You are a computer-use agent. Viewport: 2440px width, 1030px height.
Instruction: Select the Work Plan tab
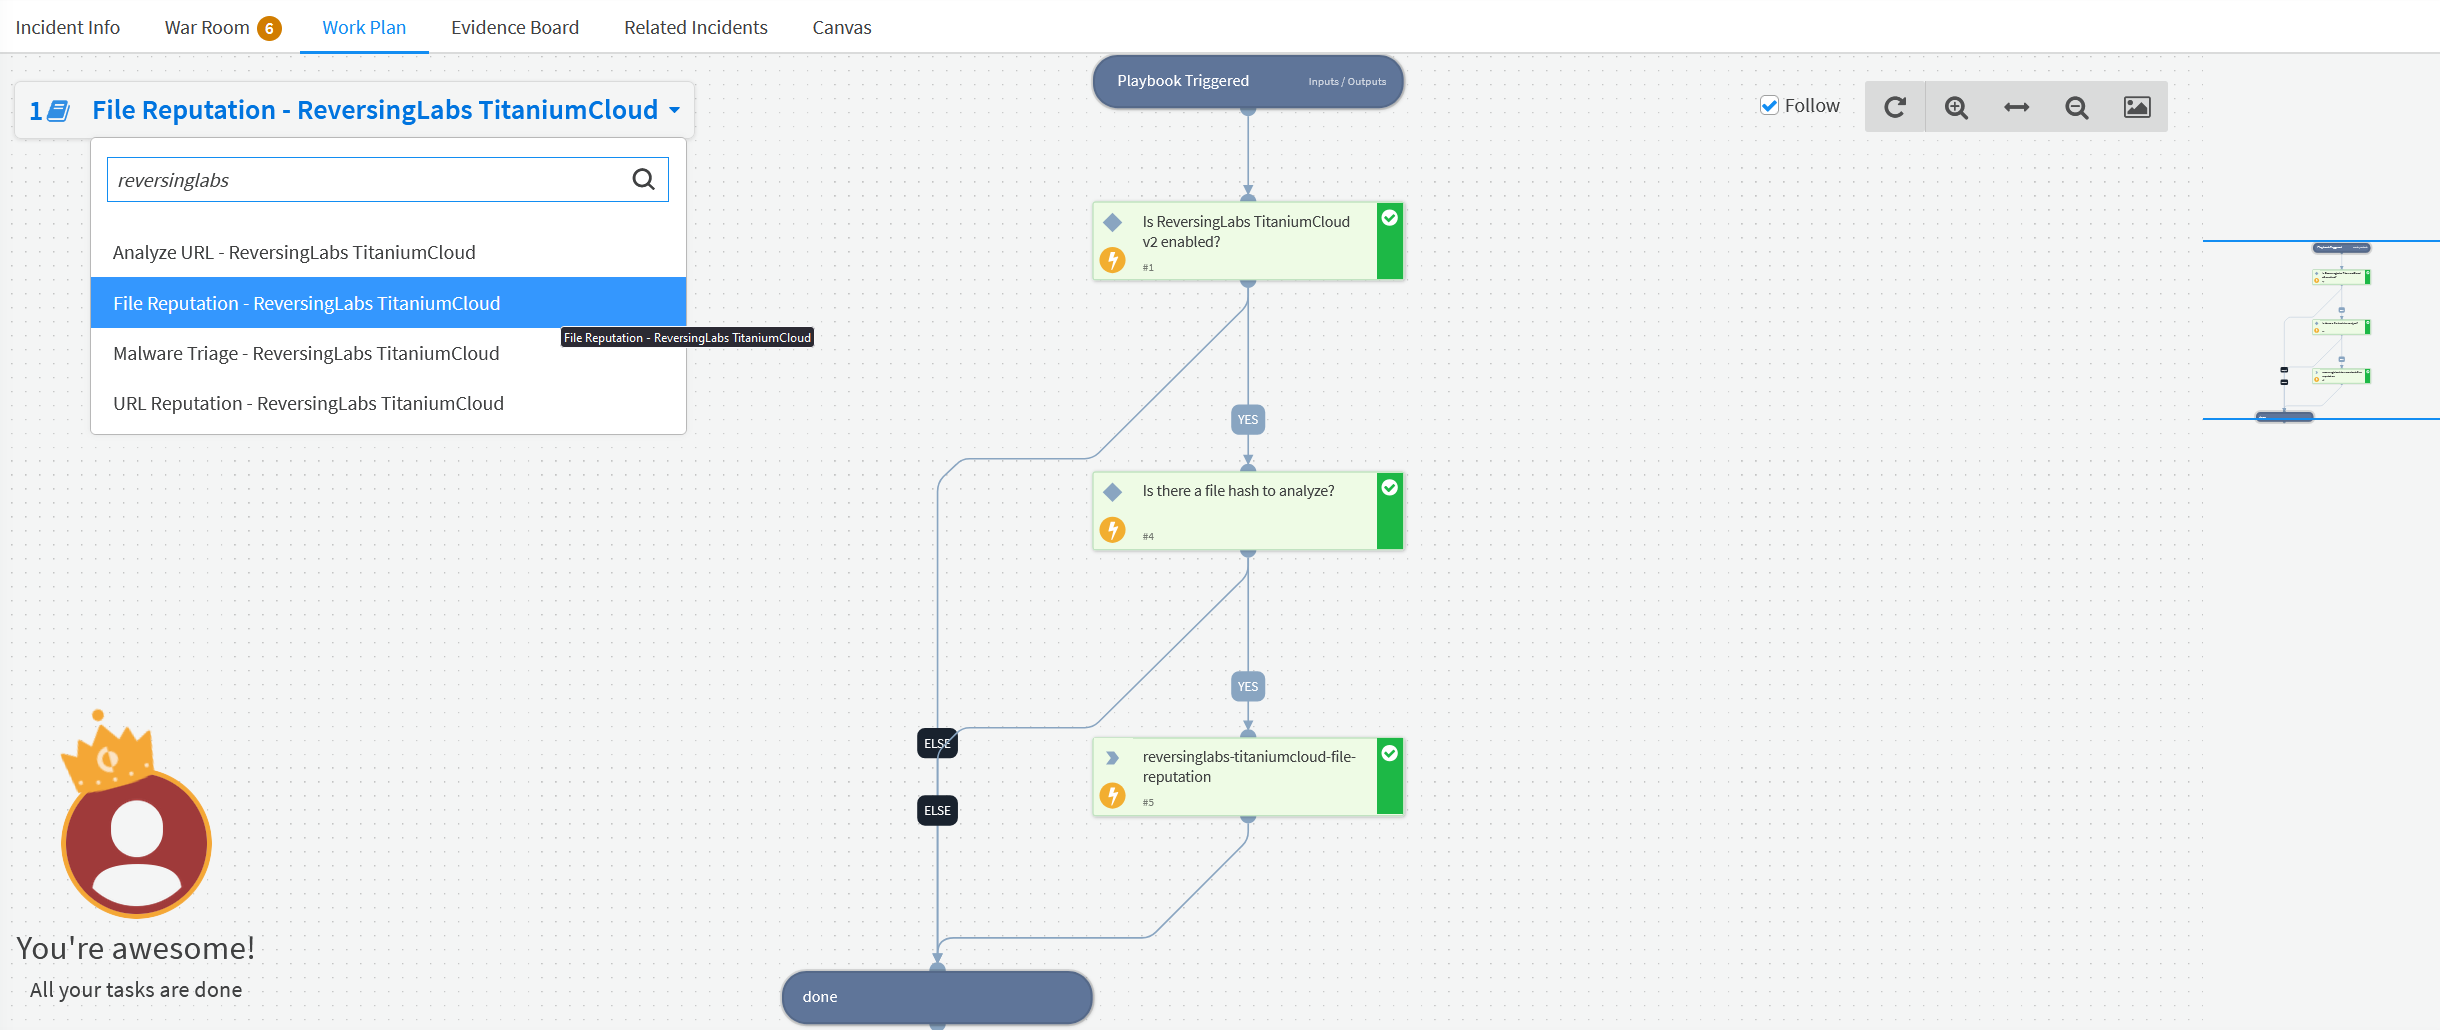(x=364, y=27)
